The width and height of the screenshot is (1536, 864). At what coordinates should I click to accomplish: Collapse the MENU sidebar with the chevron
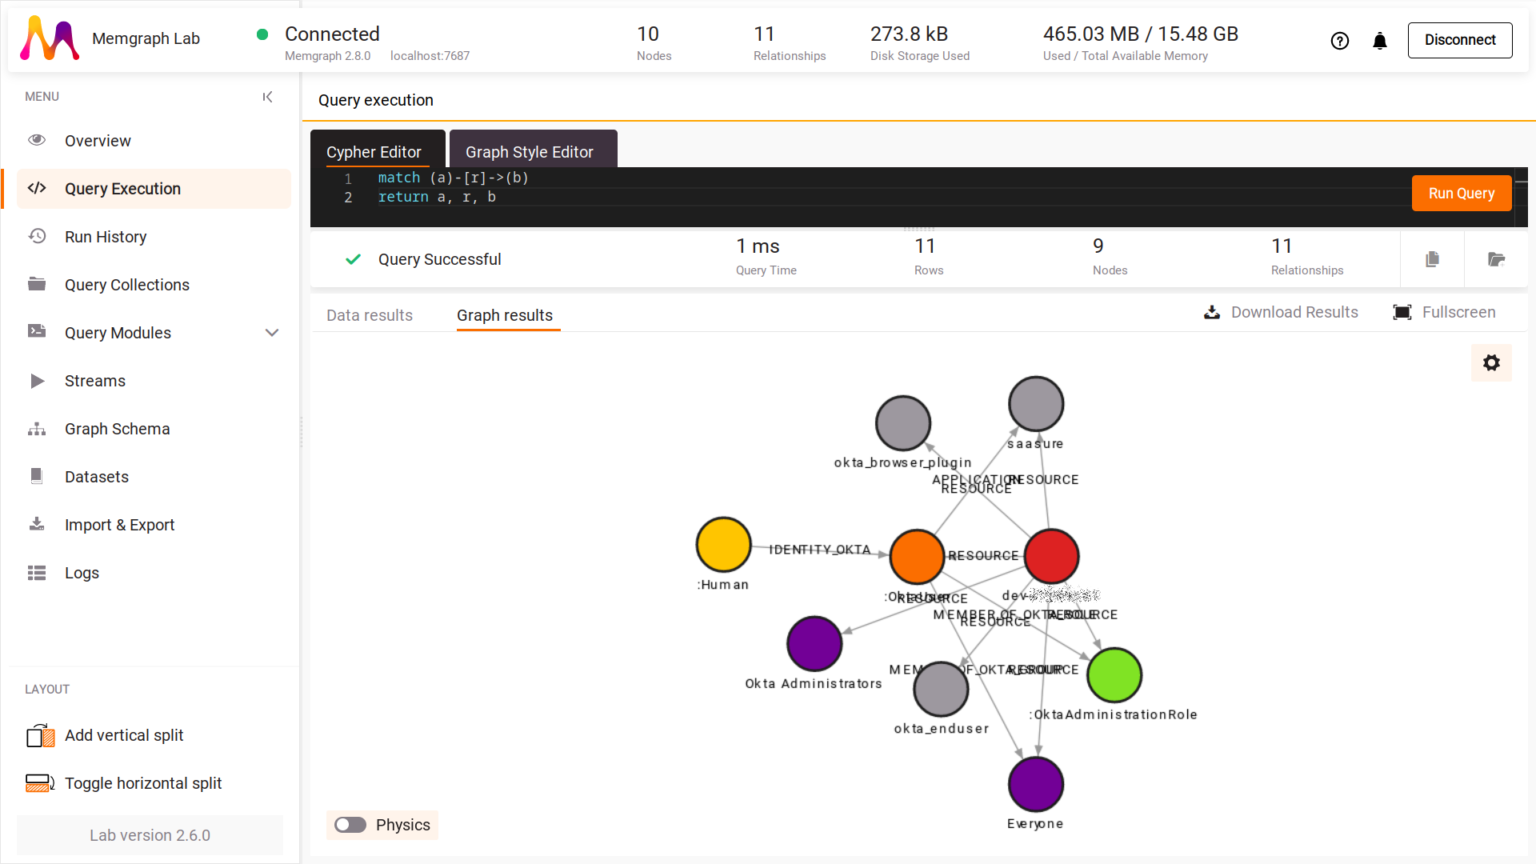[267, 96]
